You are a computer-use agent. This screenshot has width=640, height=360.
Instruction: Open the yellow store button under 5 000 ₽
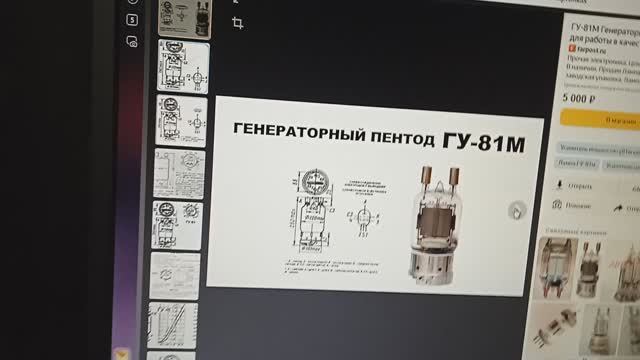[600, 120]
